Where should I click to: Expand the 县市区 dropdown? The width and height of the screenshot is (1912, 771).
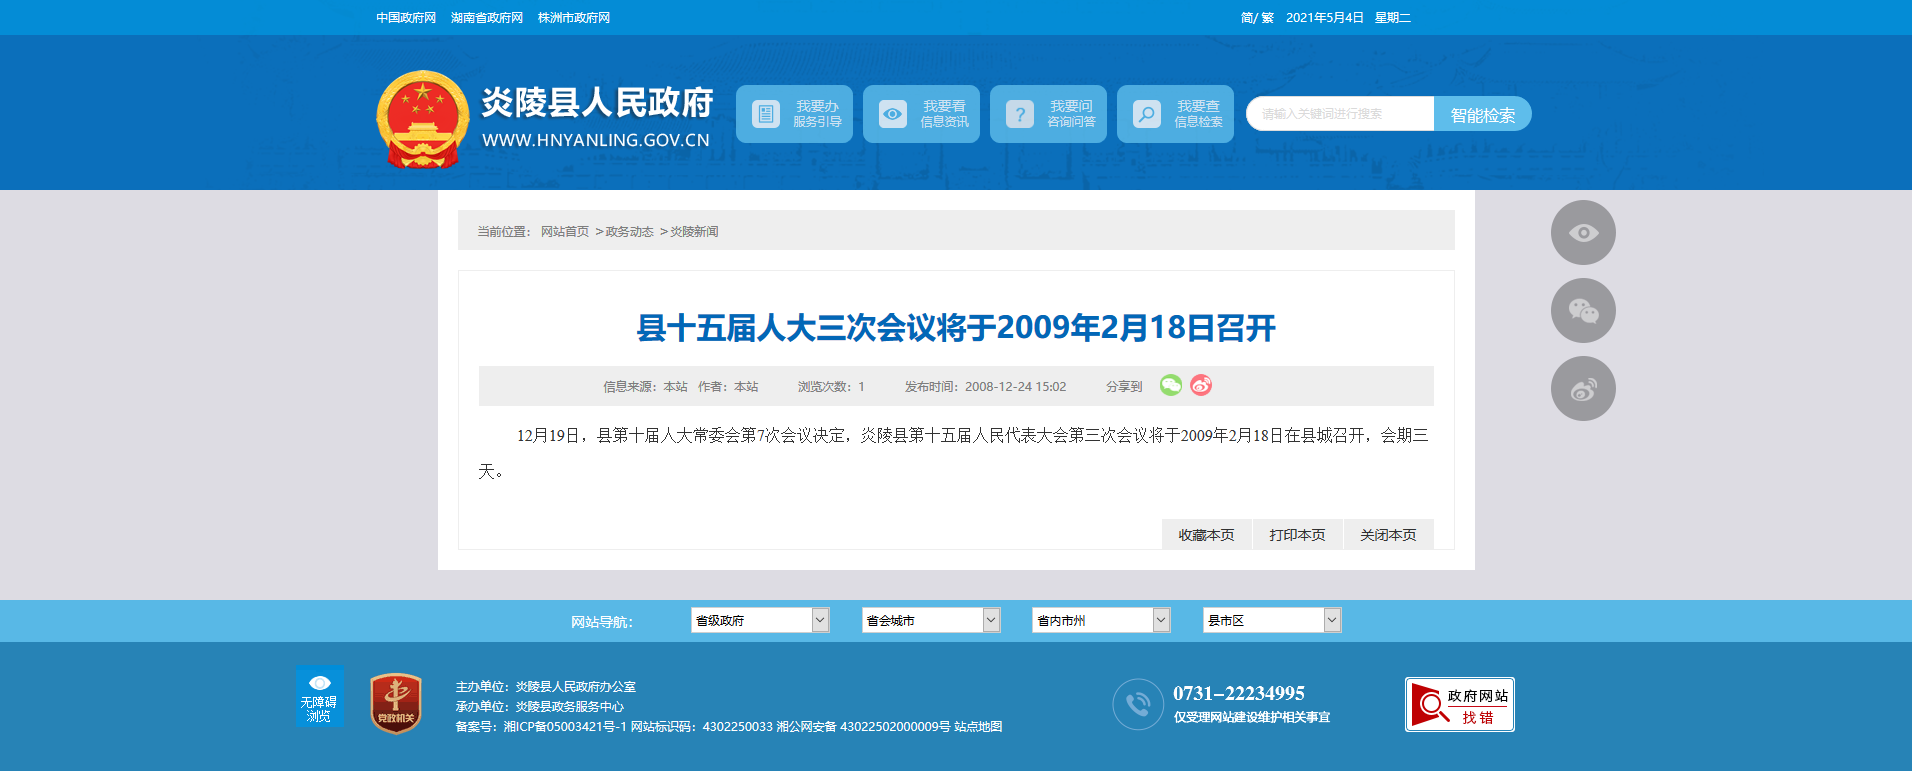click(x=1271, y=620)
